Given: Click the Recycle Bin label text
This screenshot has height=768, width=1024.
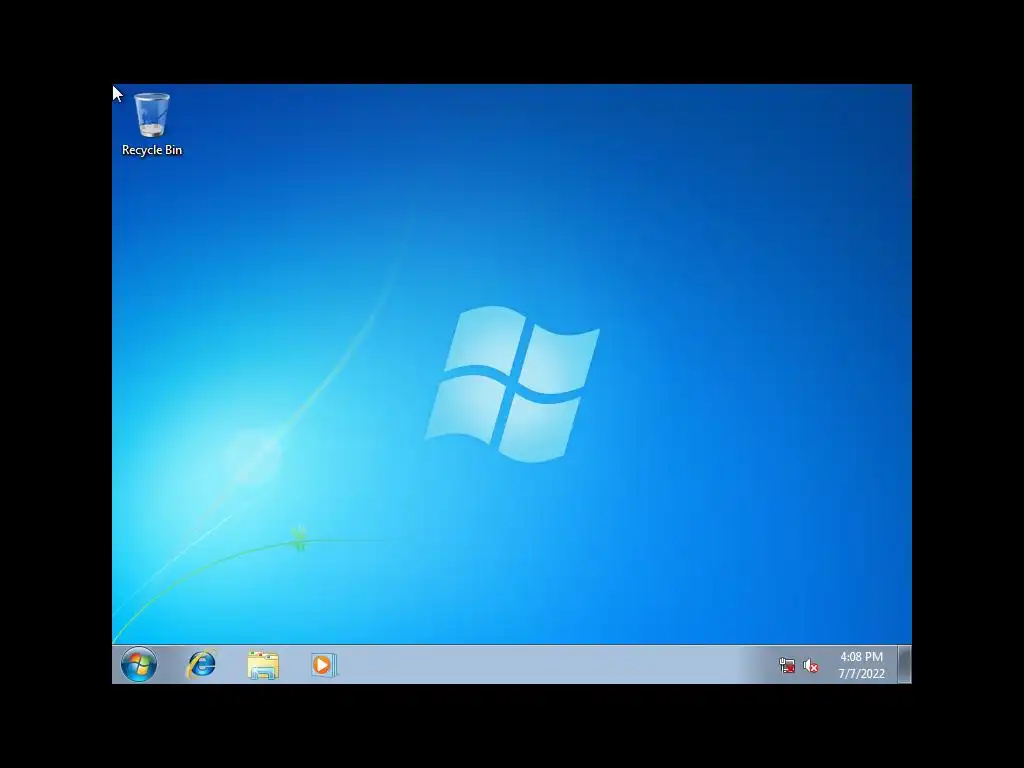Looking at the screenshot, I should [152, 150].
